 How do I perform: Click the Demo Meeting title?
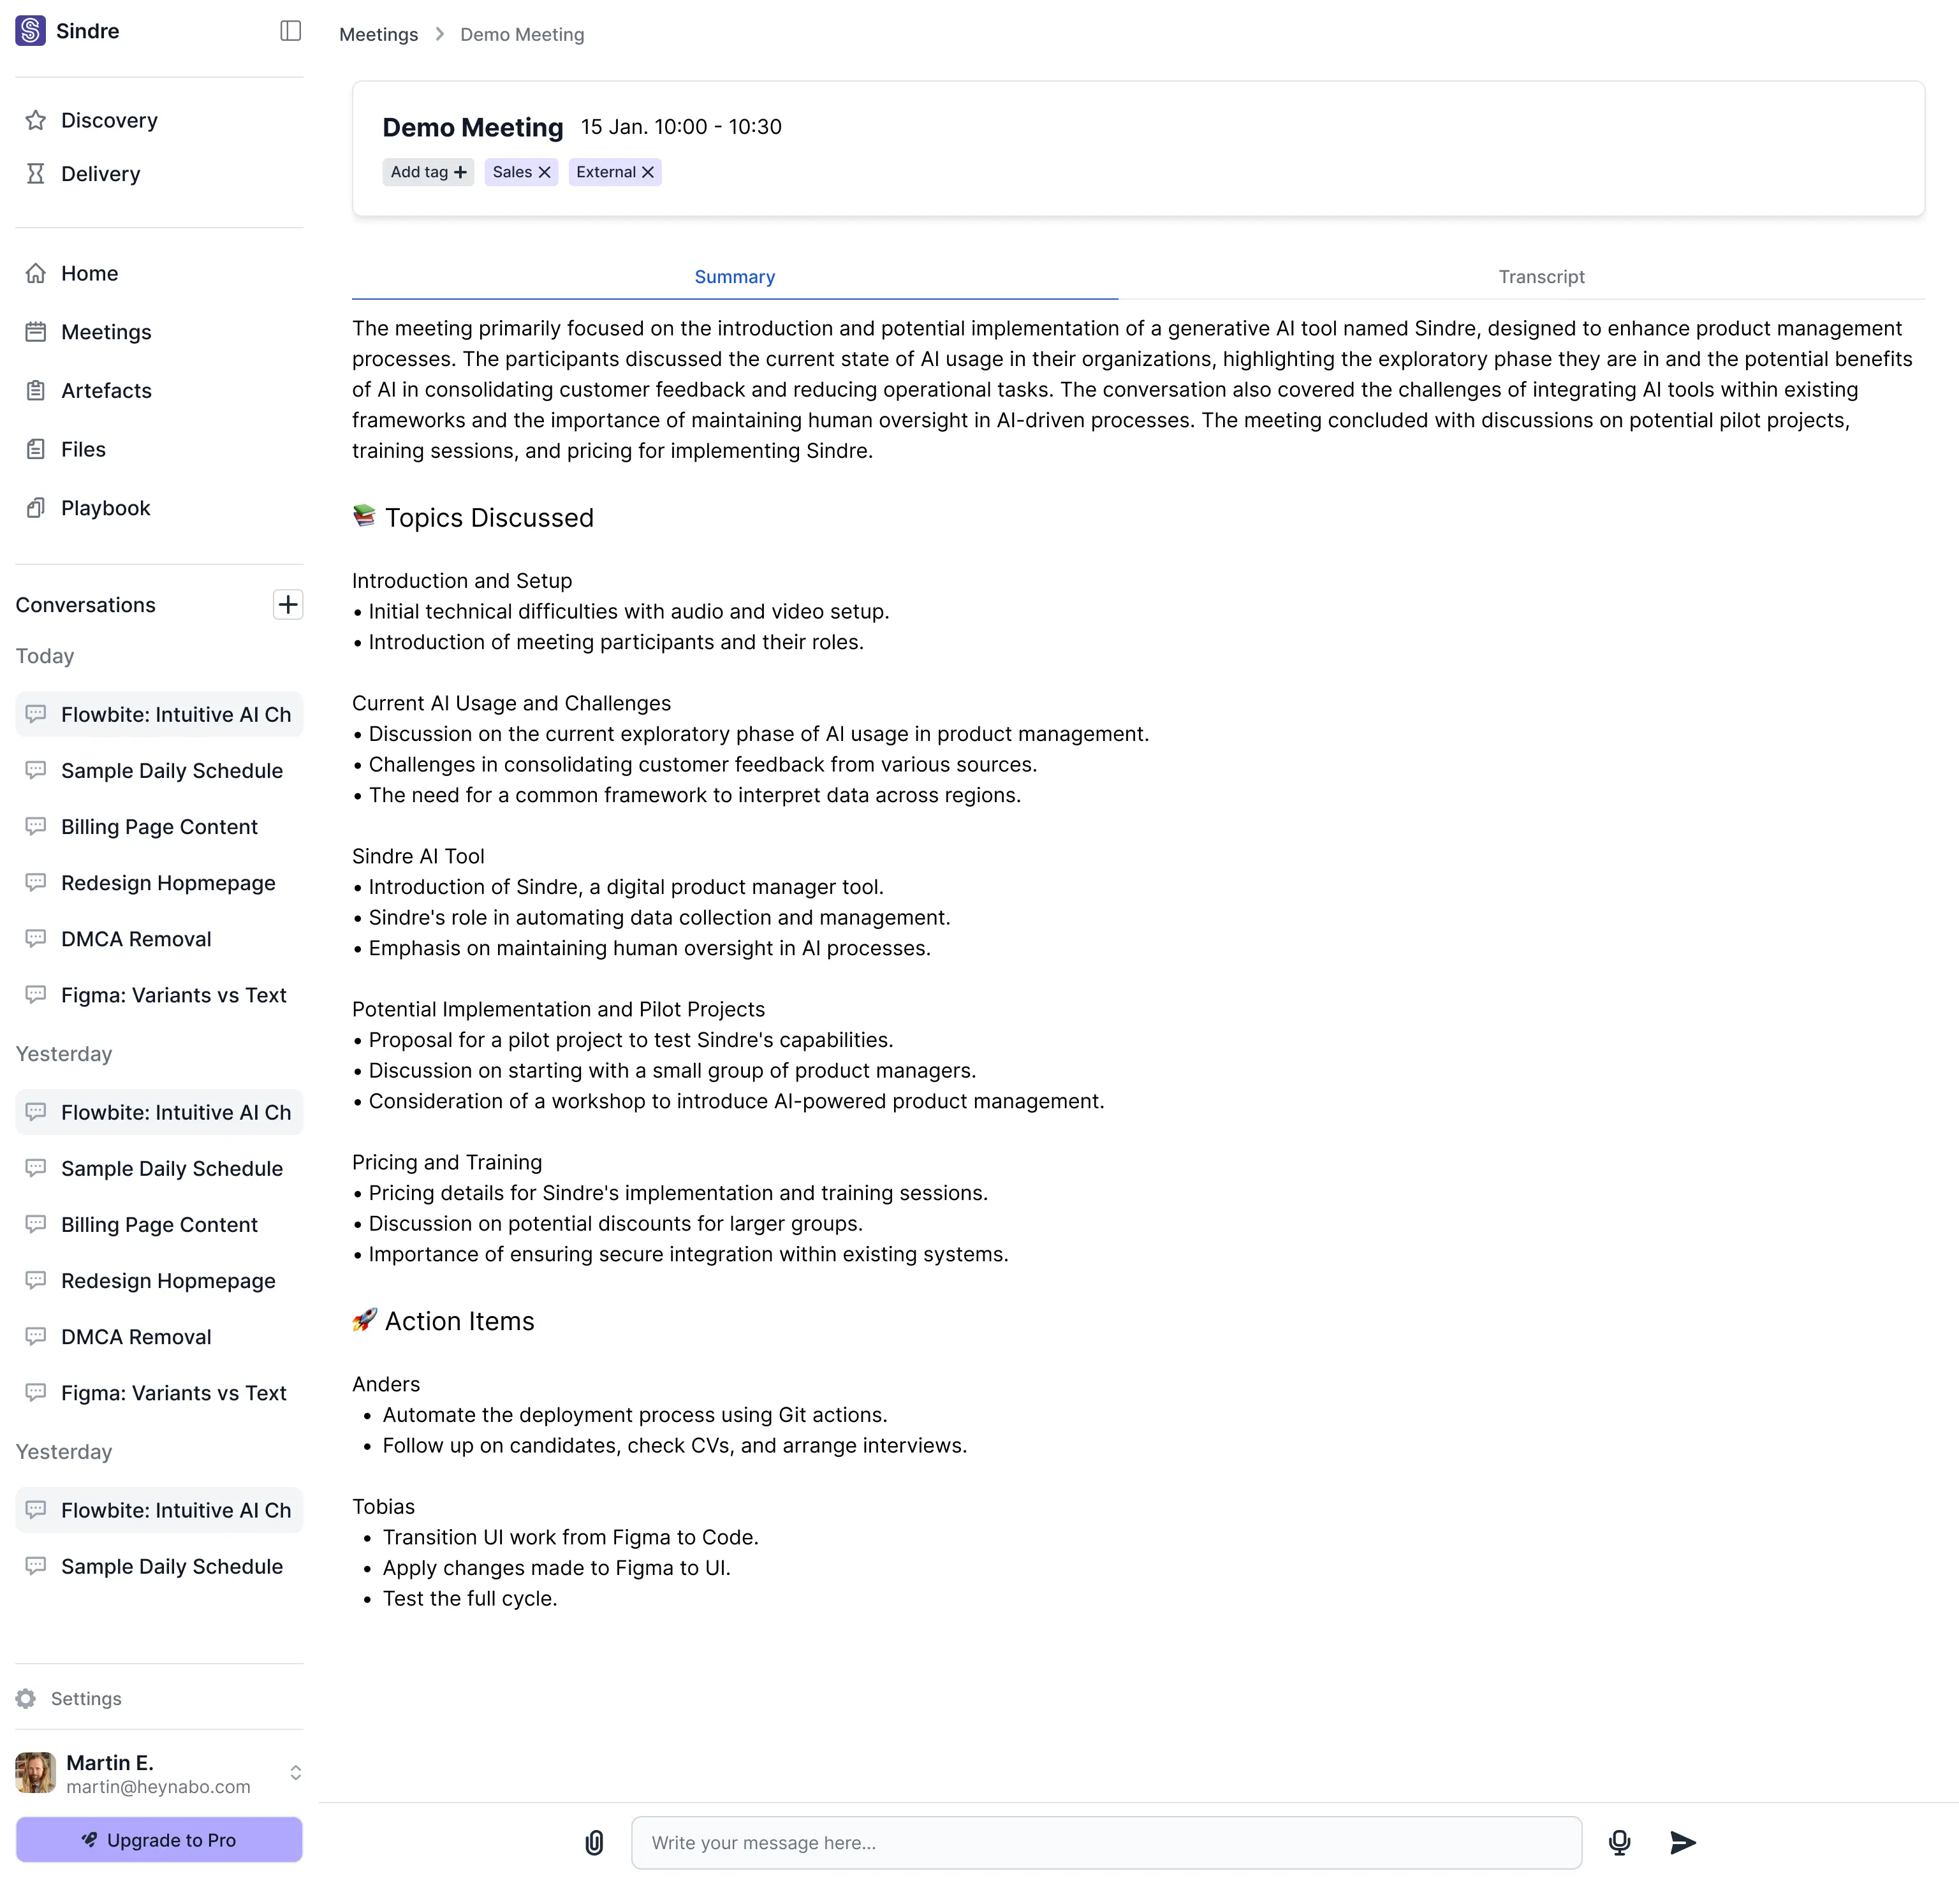(473, 127)
